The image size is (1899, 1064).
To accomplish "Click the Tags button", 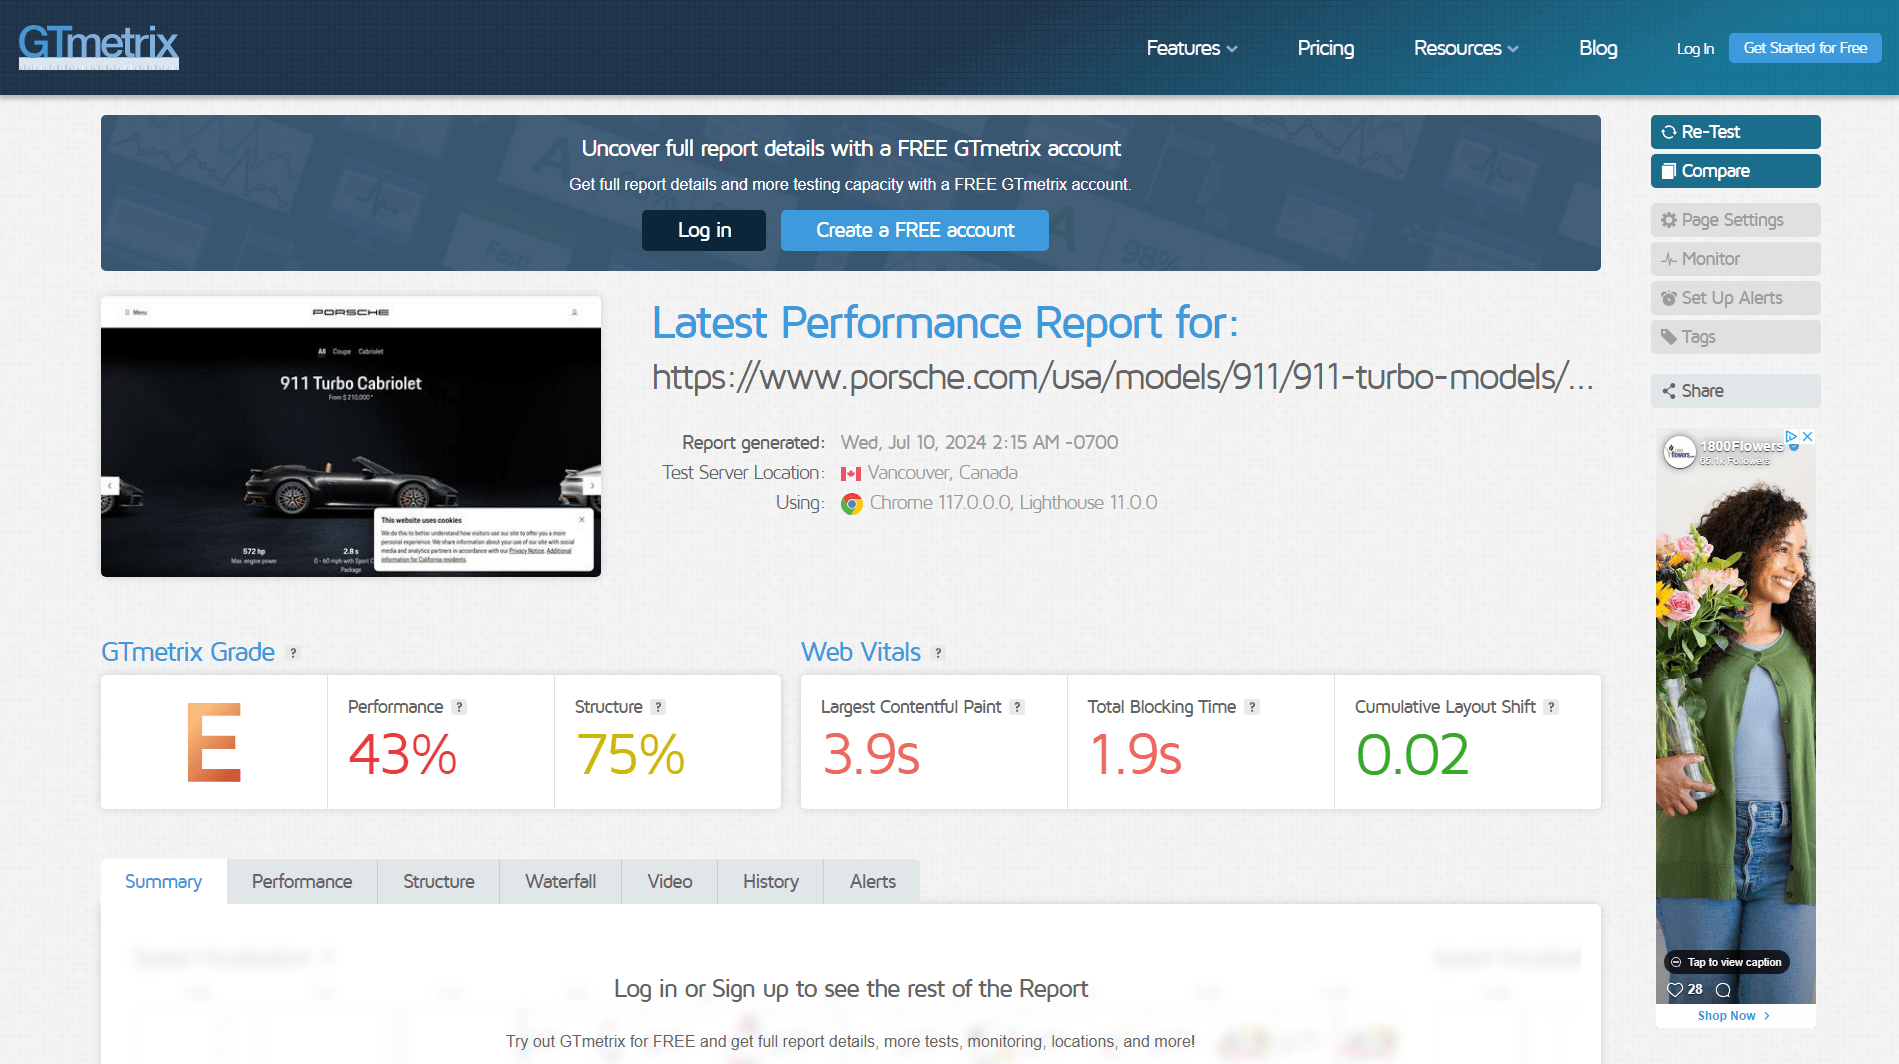I will [x=1735, y=337].
